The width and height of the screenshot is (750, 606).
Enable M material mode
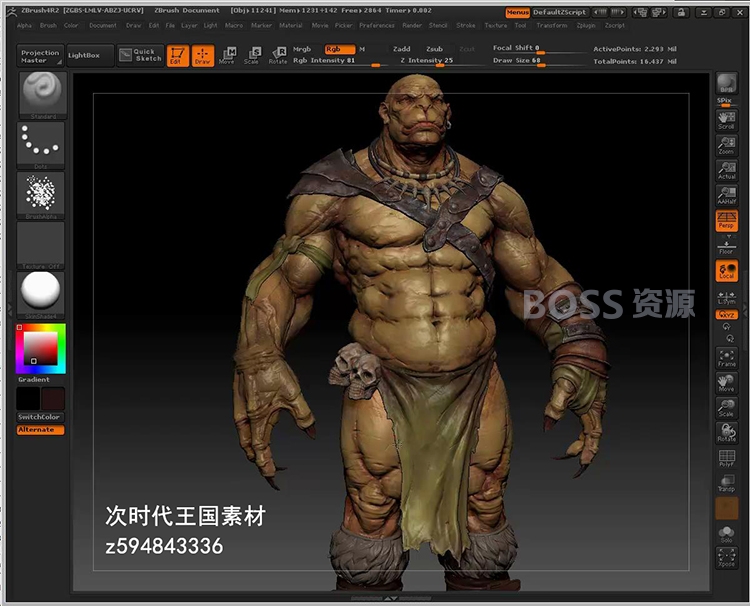362,49
